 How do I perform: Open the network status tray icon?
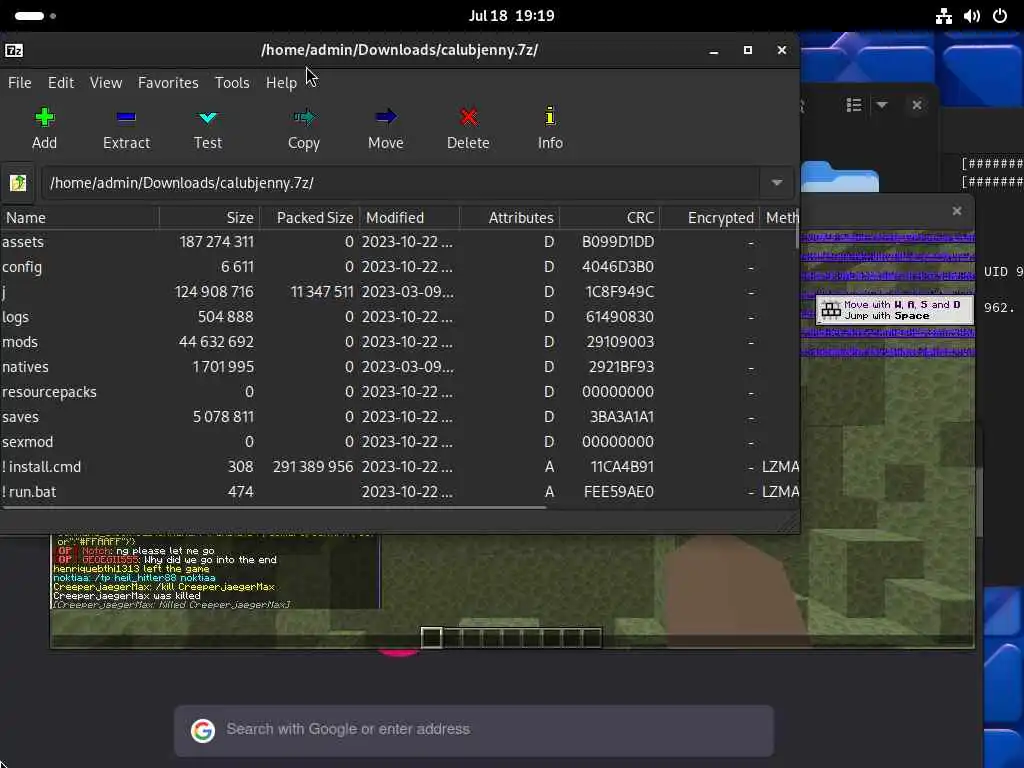(x=943, y=16)
